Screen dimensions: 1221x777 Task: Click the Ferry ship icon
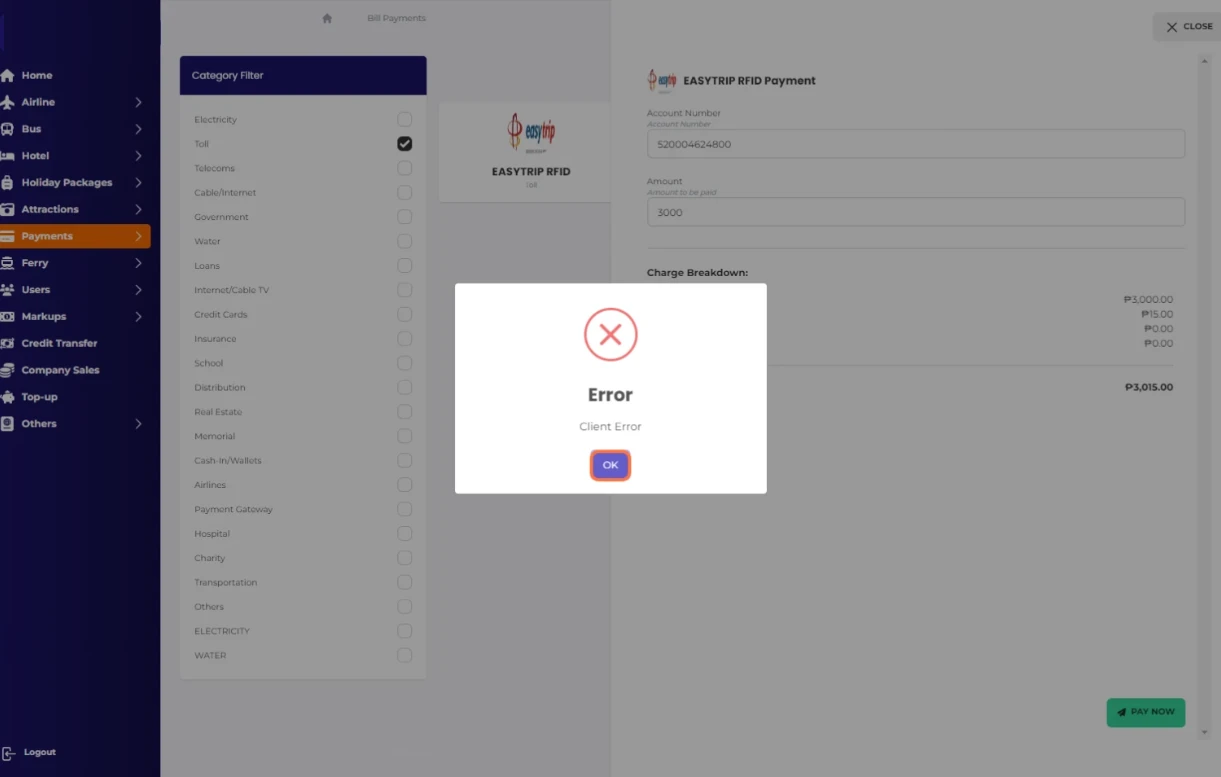(x=8, y=263)
